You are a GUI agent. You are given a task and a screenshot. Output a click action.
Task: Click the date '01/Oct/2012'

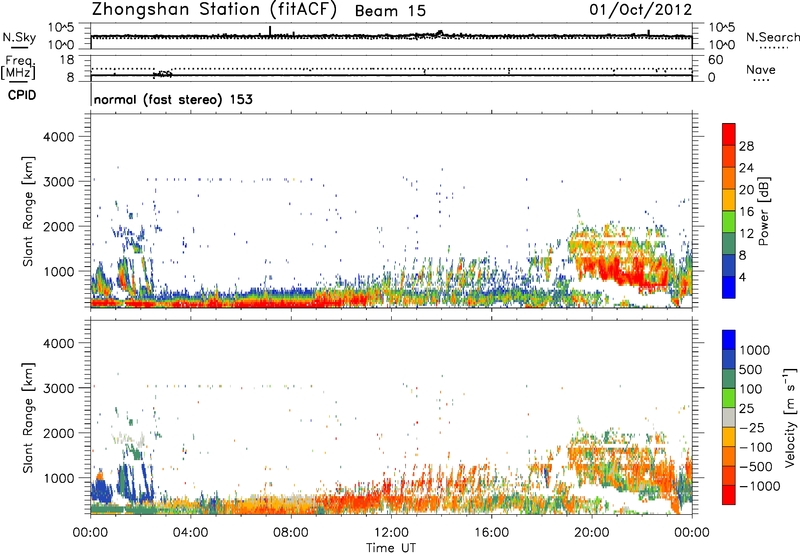(641, 10)
